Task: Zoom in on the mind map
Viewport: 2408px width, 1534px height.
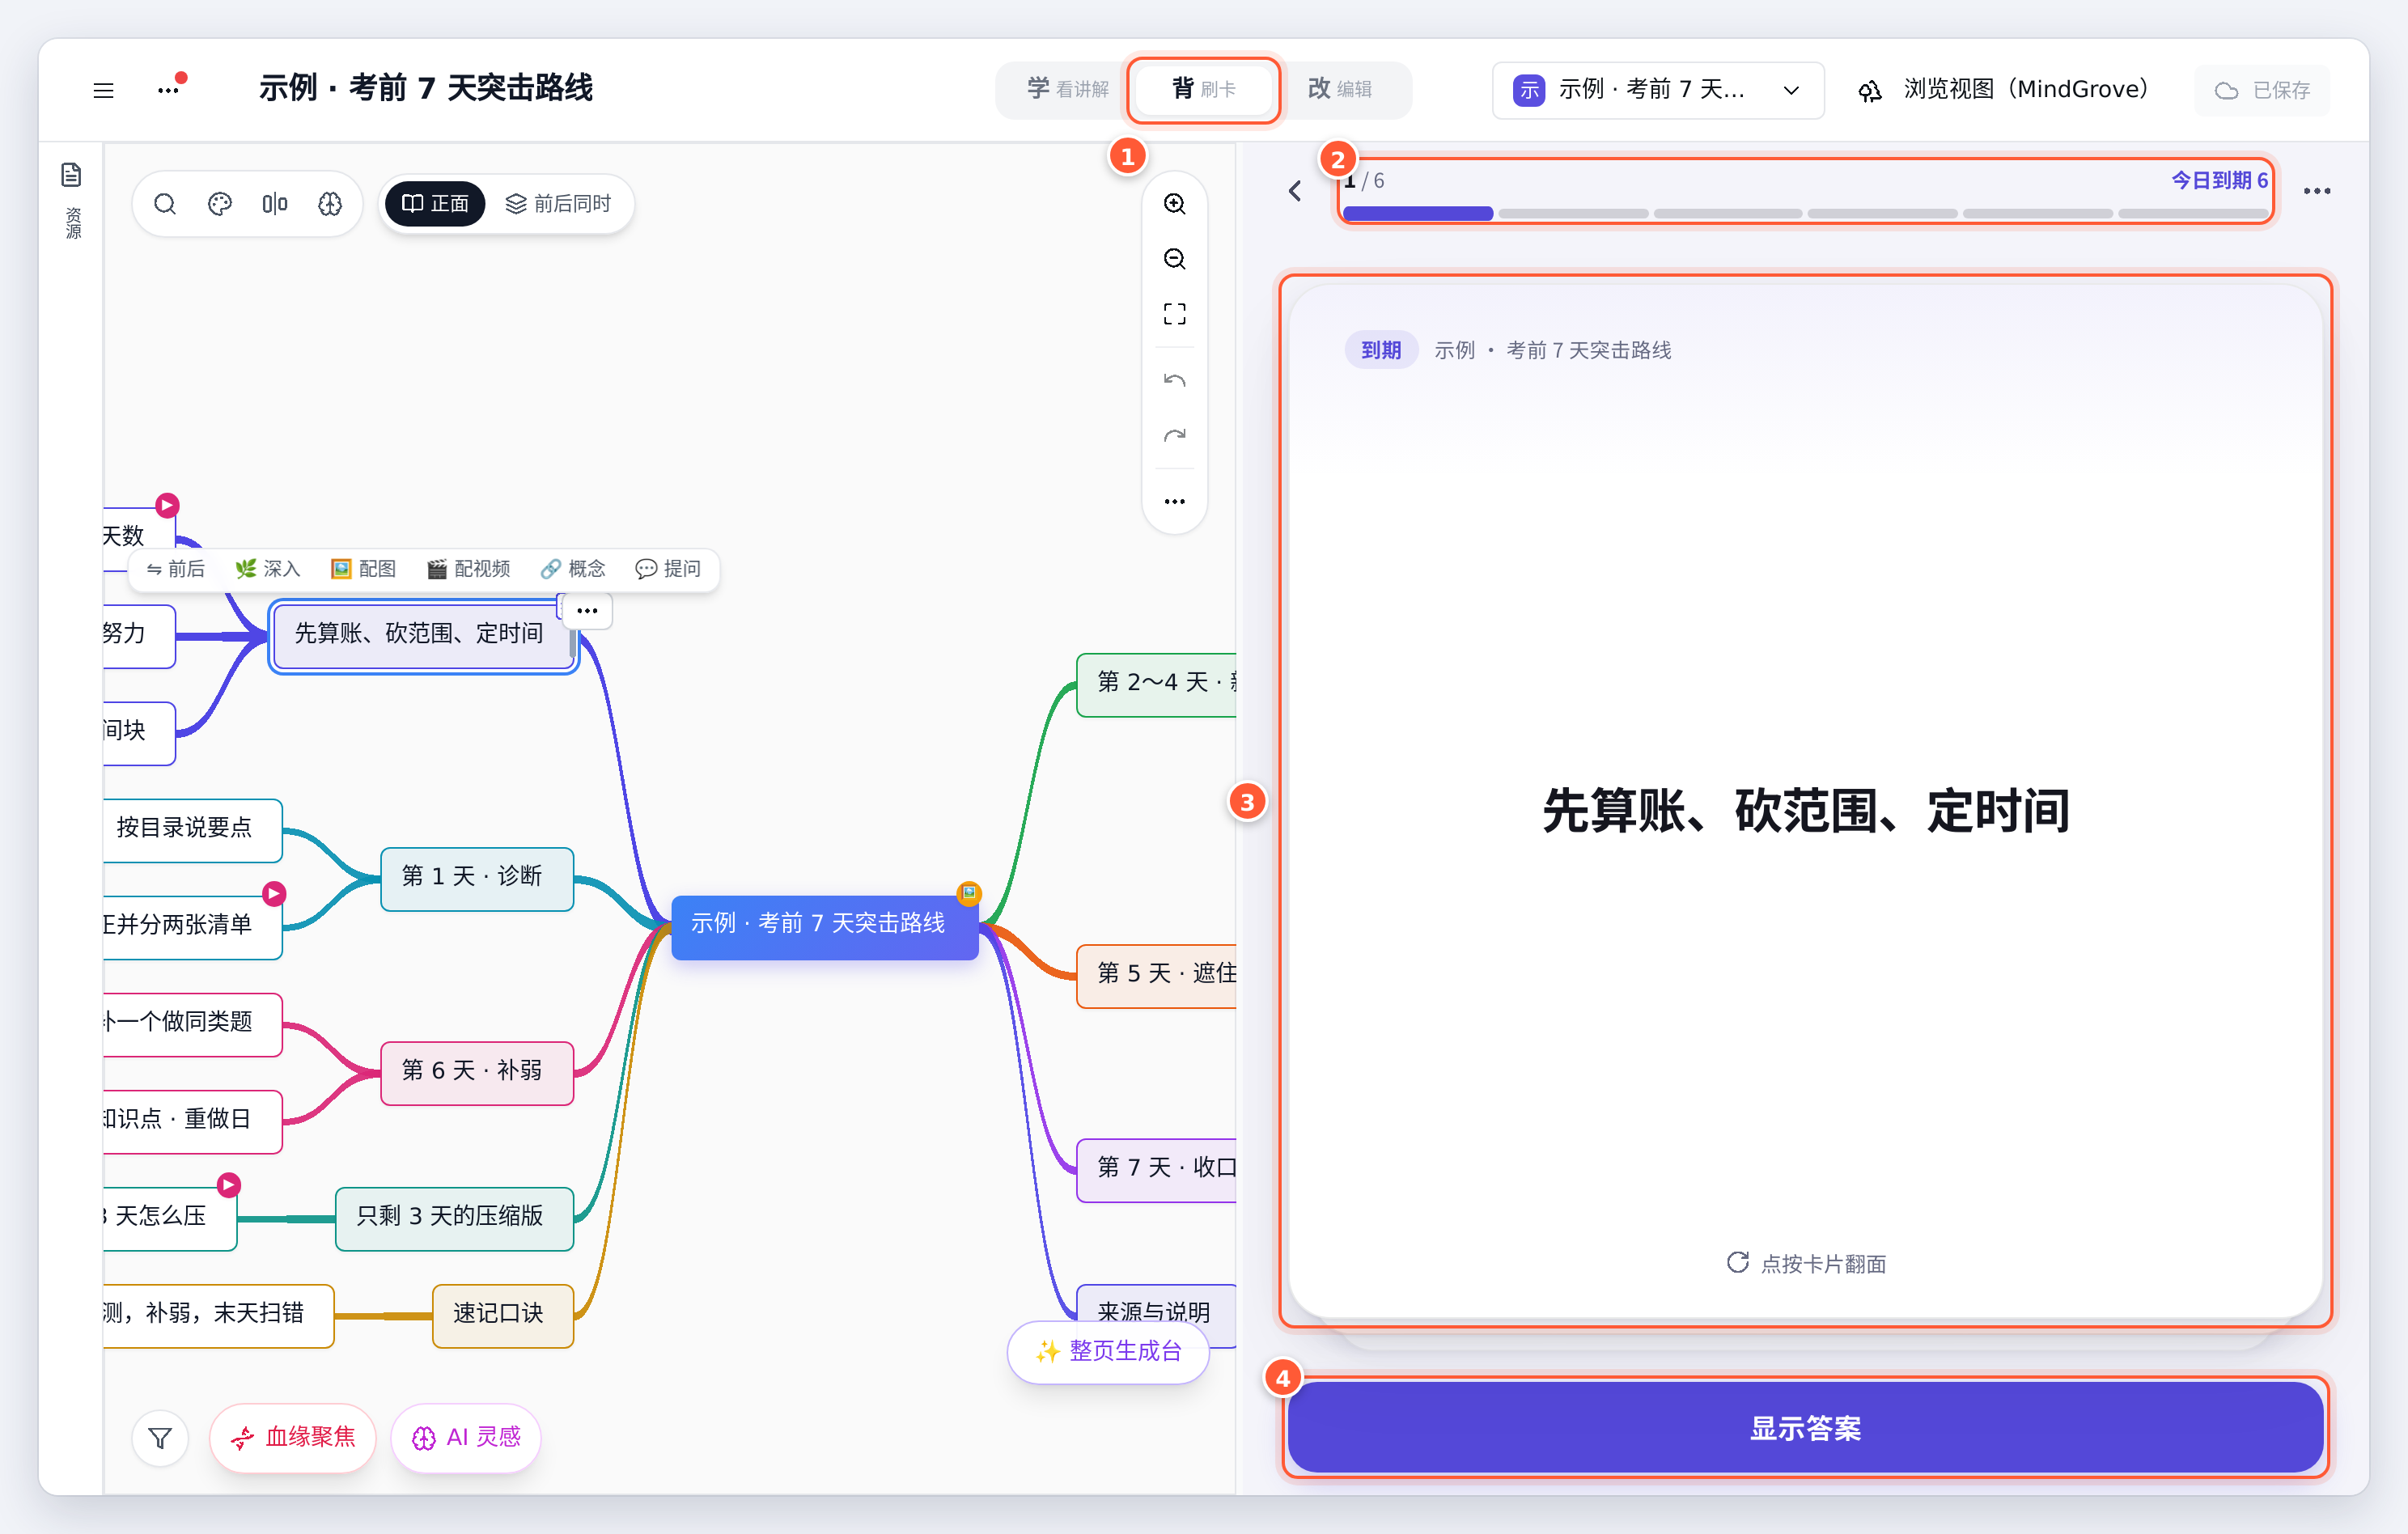Action: (1174, 204)
